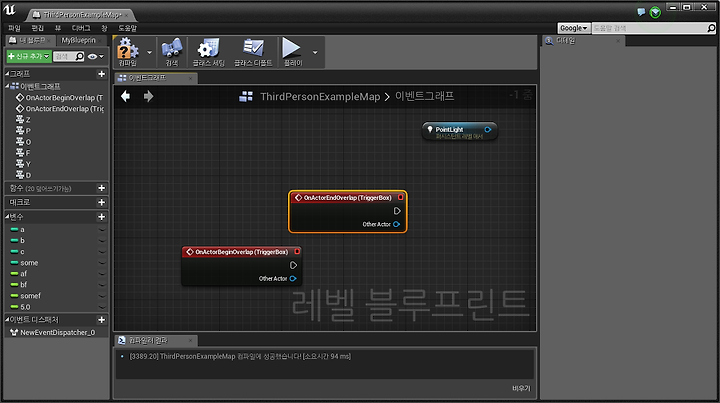Image resolution: width=720 pixels, height=403 pixels.
Task: Navigate back in graph history
Action: [125, 96]
